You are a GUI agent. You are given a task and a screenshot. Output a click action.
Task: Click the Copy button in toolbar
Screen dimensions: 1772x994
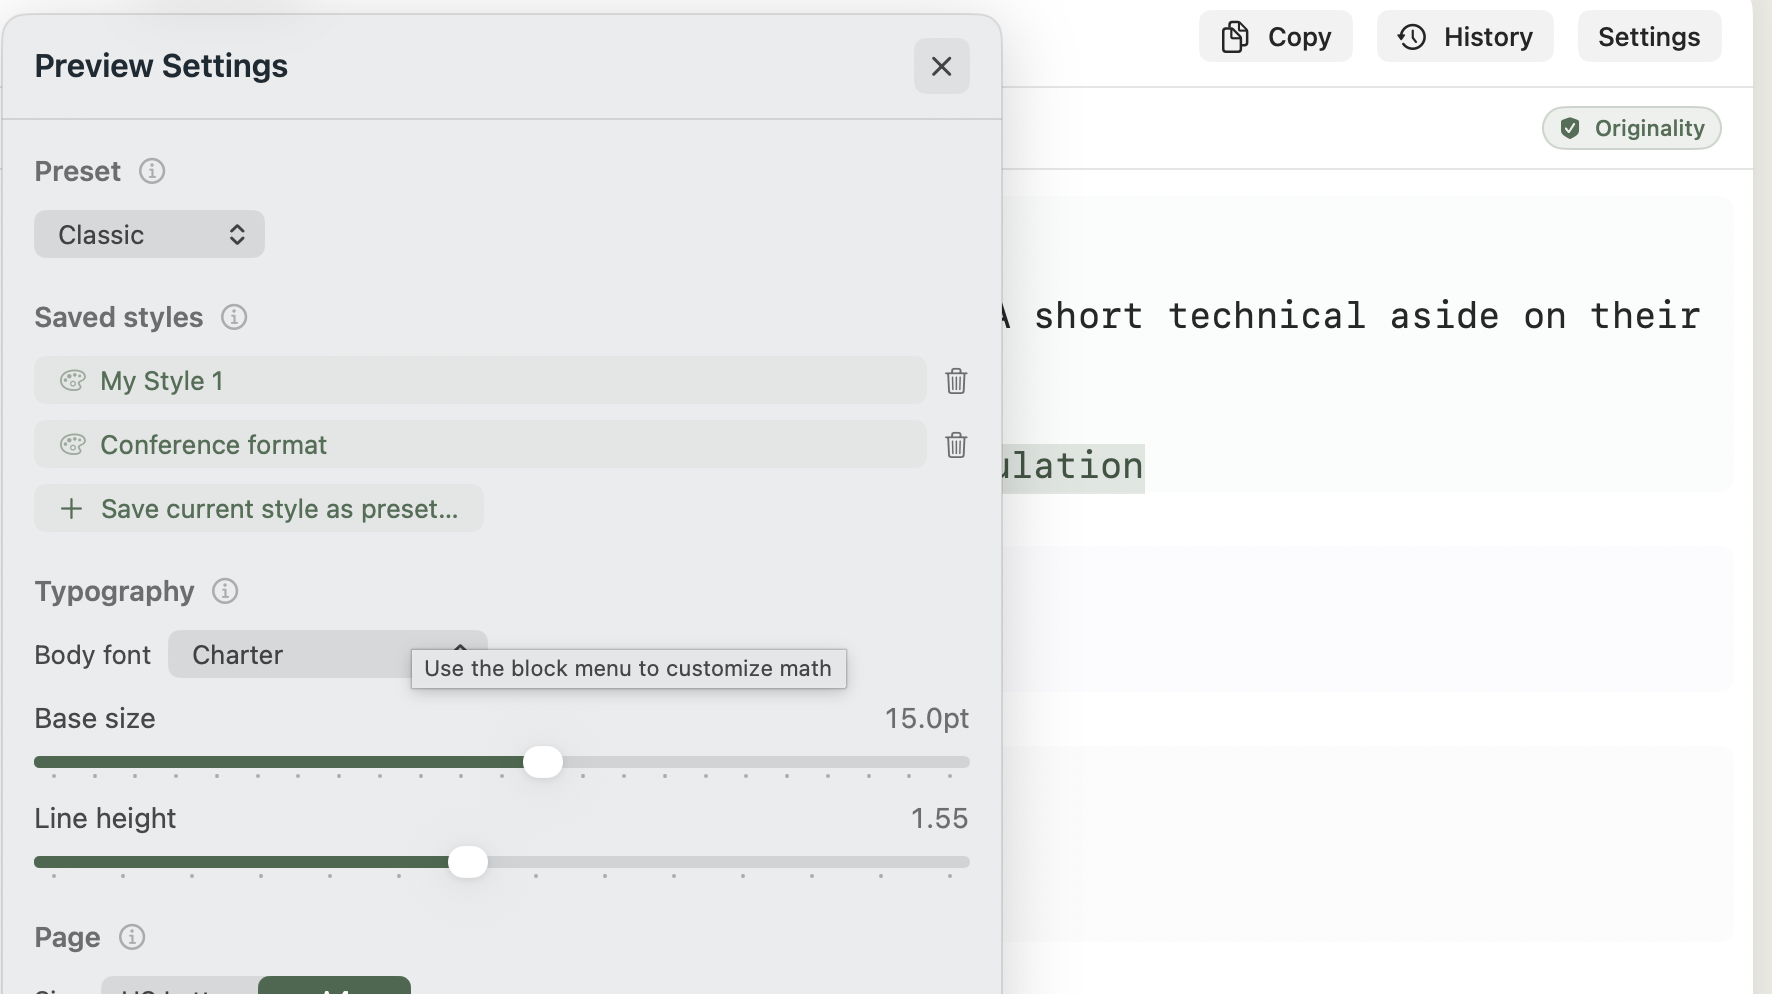[x=1276, y=36]
